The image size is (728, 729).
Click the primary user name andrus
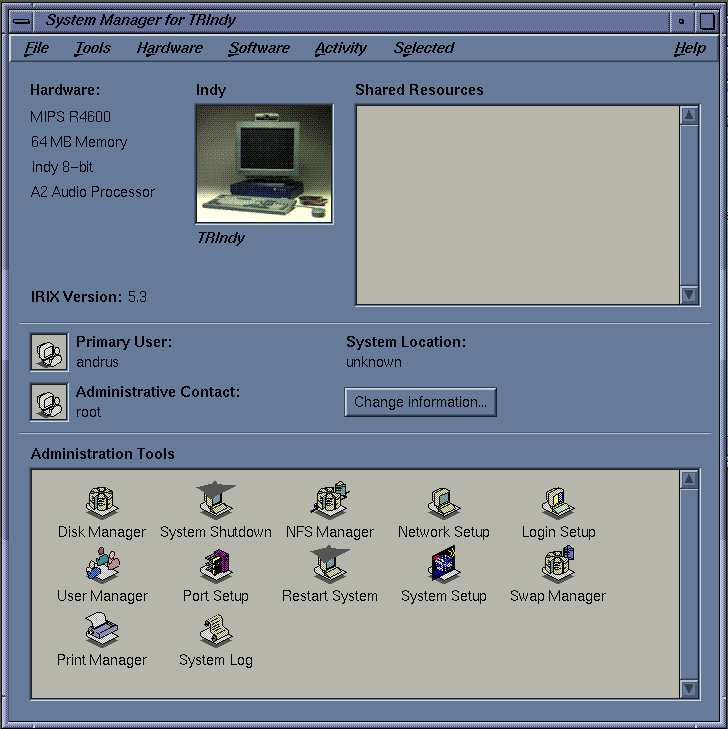click(97, 362)
